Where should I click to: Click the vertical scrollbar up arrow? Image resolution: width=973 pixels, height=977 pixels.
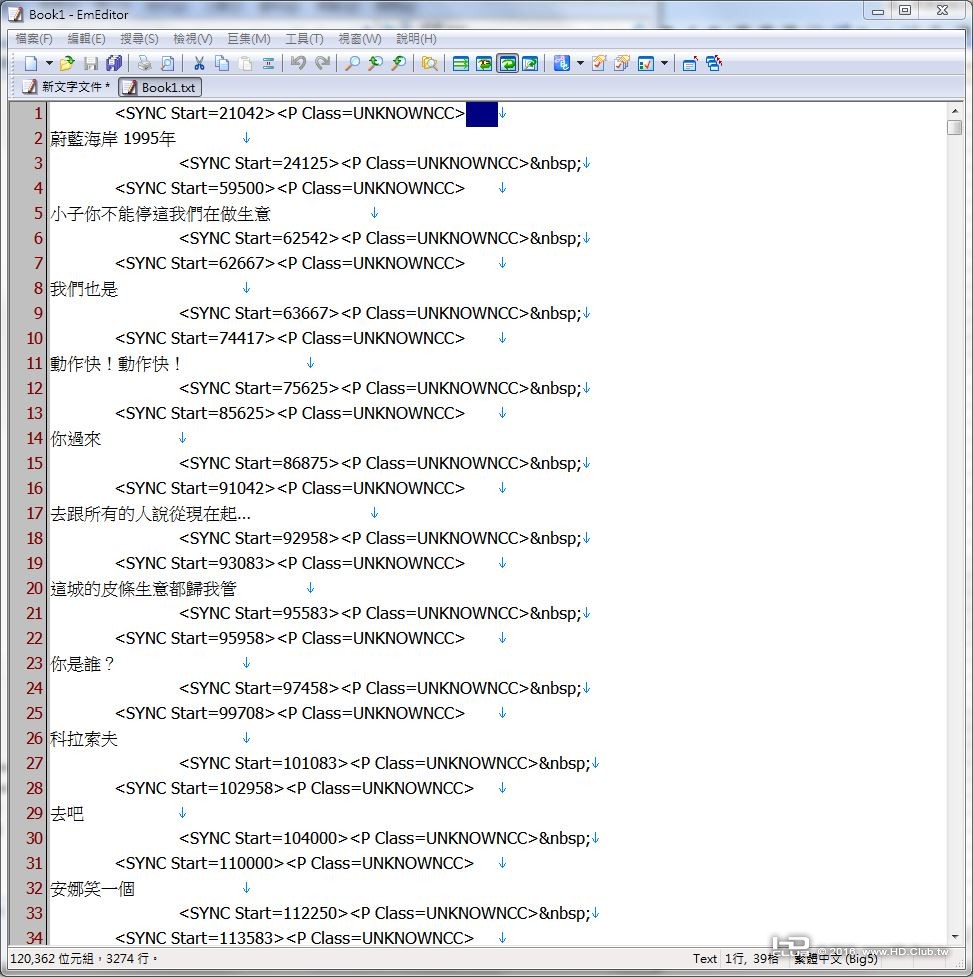click(x=954, y=111)
